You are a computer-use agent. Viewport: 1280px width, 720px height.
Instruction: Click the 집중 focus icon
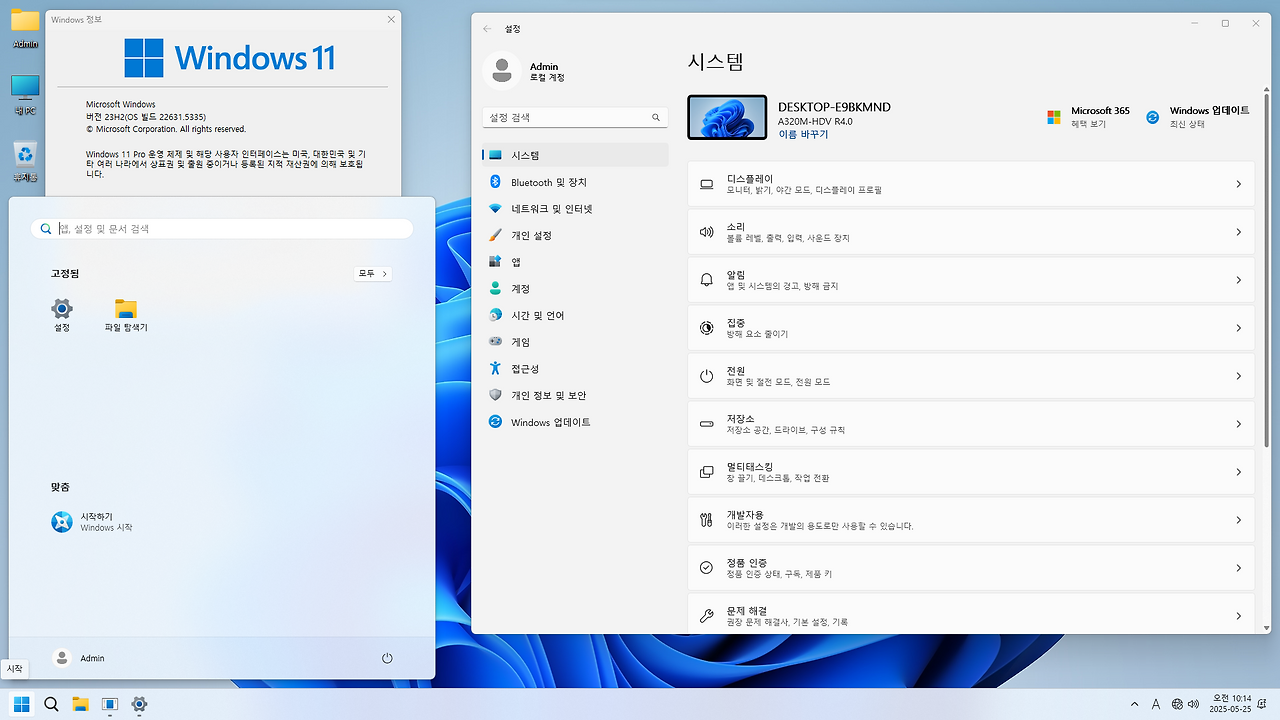pyautogui.click(x=707, y=328)
